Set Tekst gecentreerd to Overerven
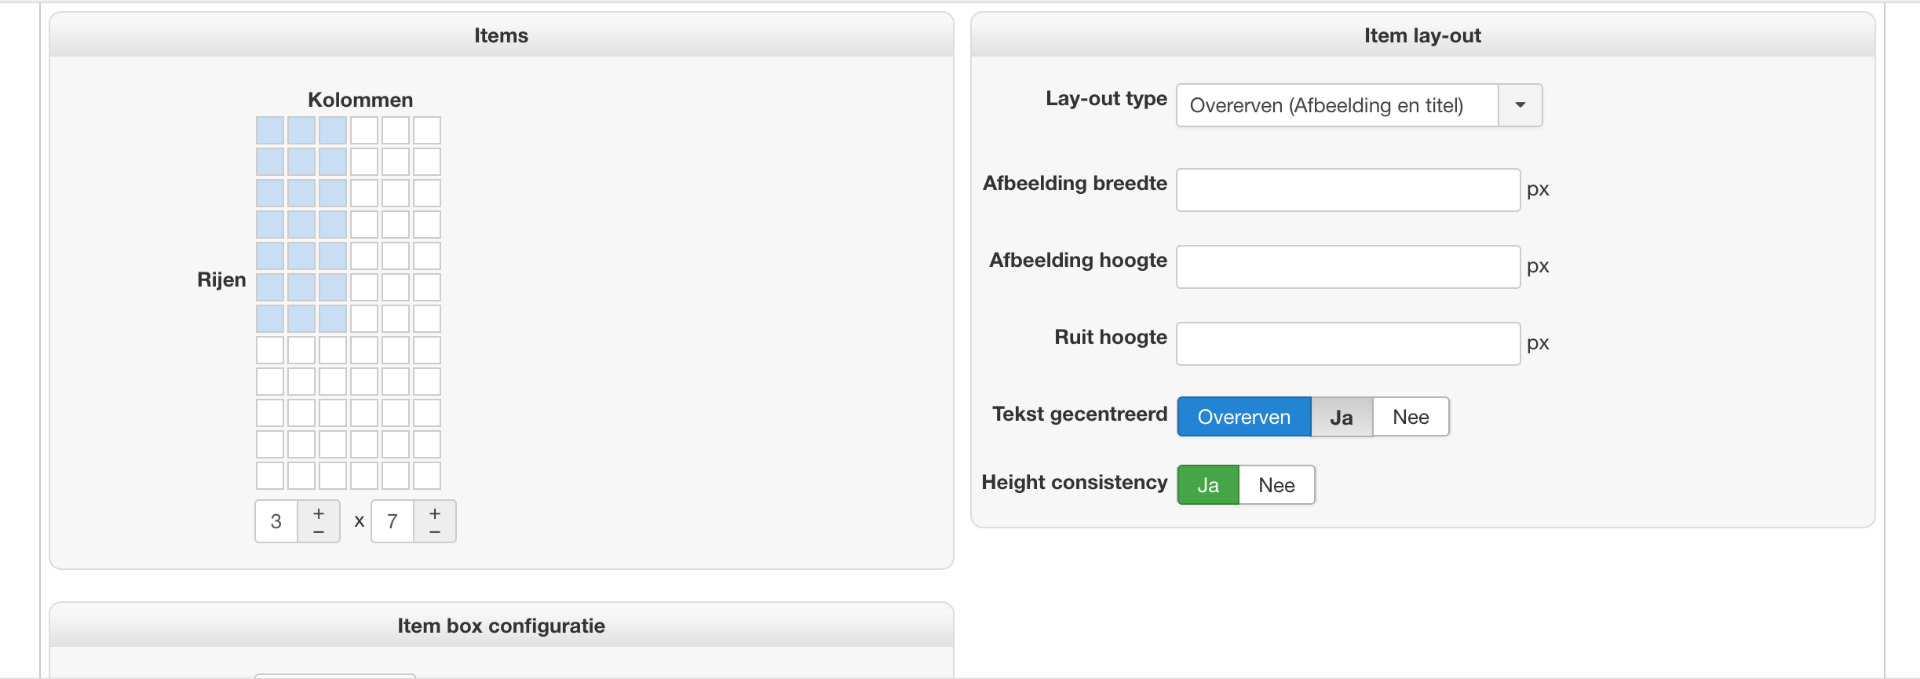Viewport: 1920px width, 679px height. coord(1243,417)
